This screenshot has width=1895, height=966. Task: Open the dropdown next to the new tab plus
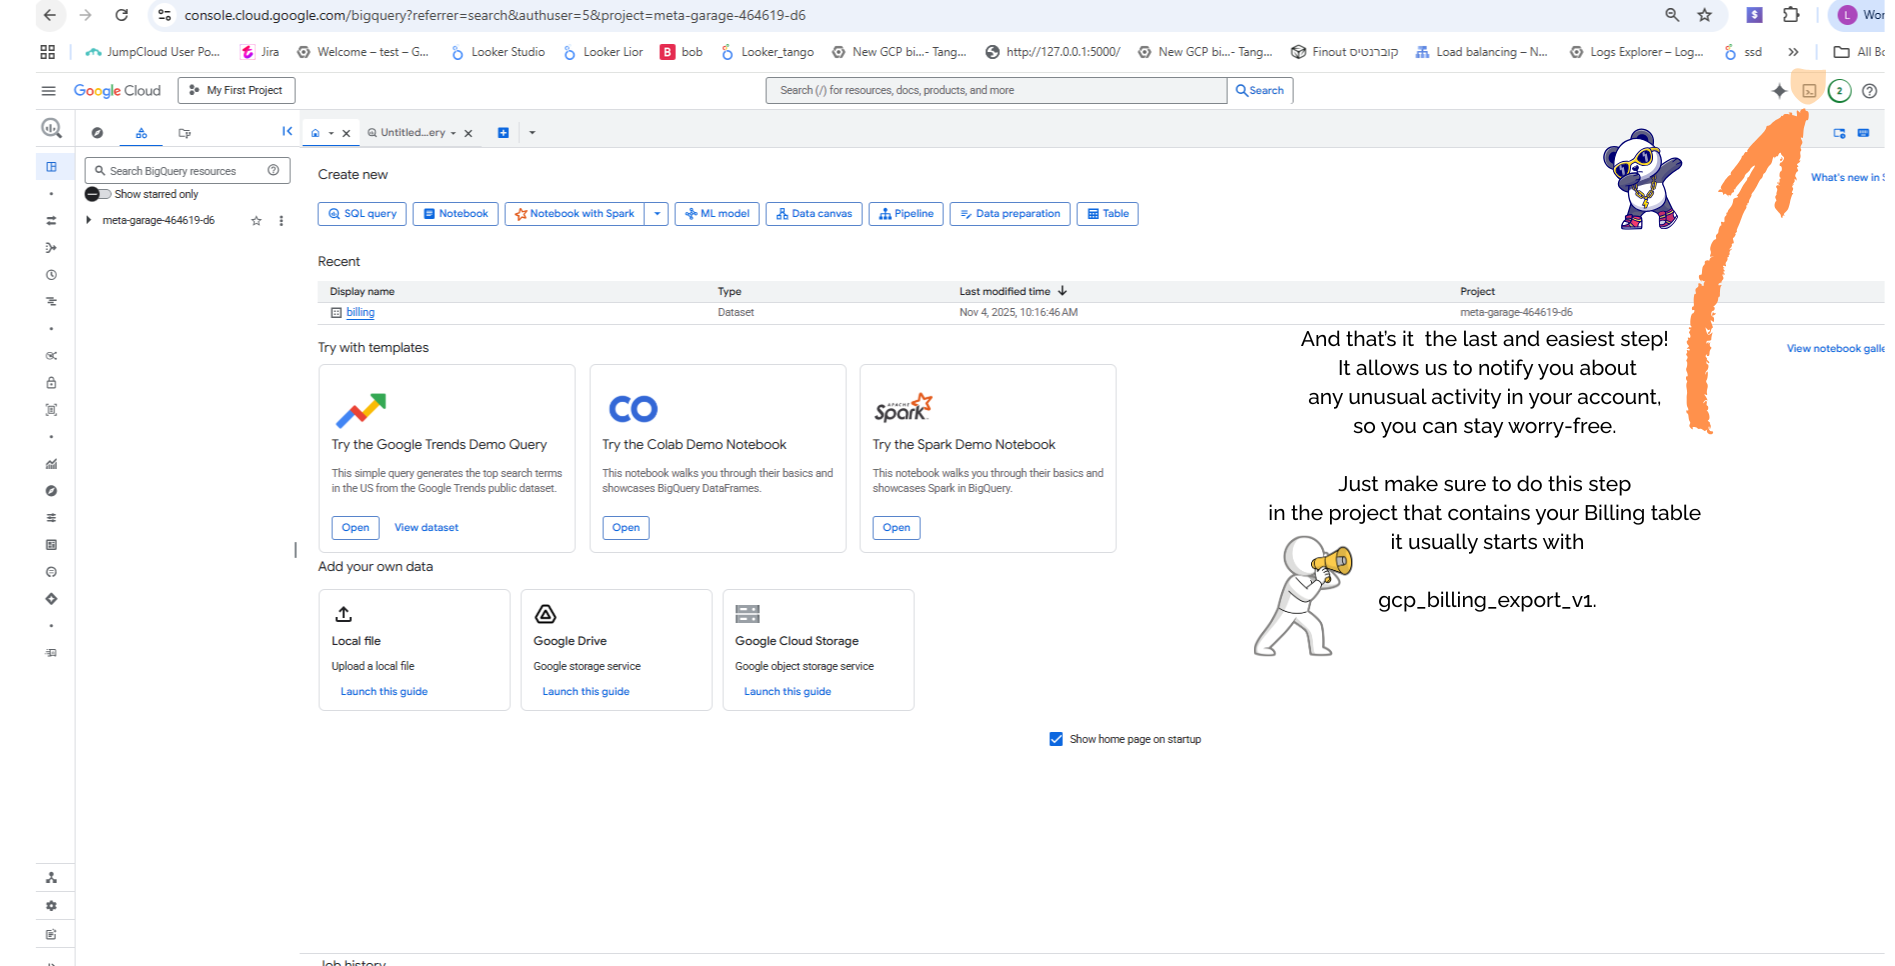tap(531, 131)
